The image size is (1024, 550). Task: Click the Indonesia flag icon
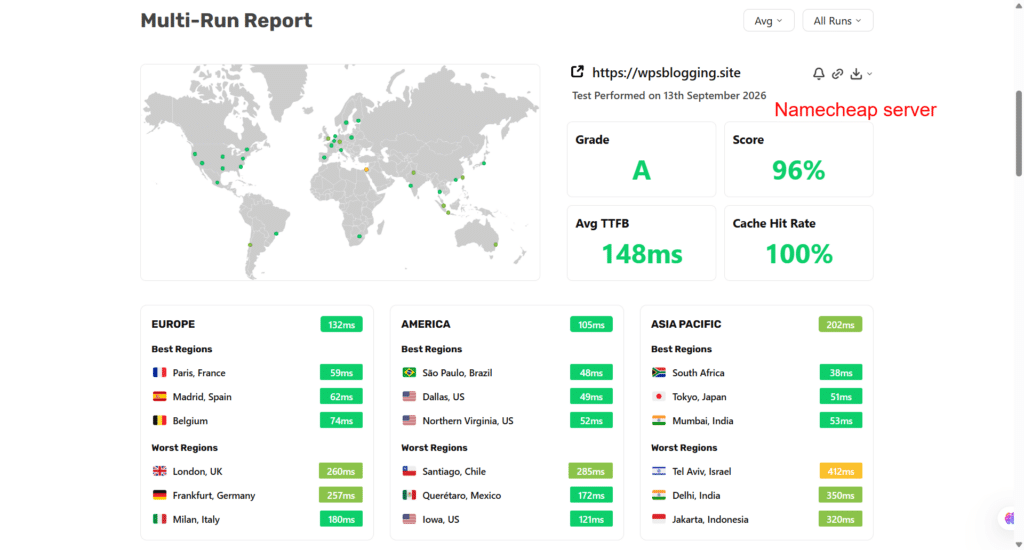(x=658, y=519)
